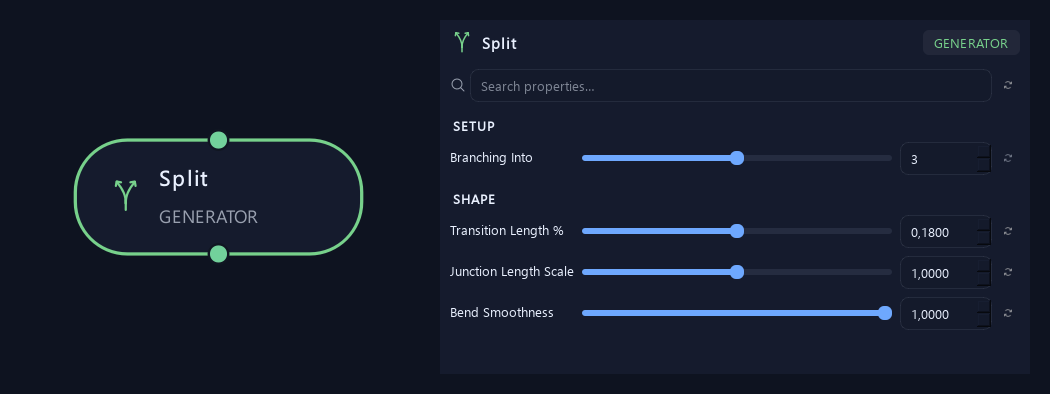Reset all properties via icon beside search
The width and height of the screenshot is (1050, 394).
point(1008,86)
